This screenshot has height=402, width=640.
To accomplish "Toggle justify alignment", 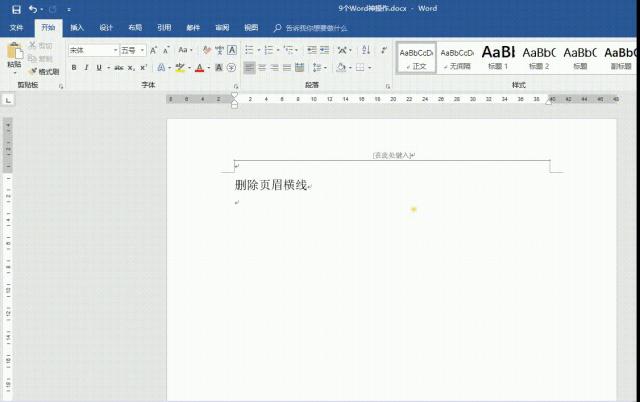I will (x=287, y=68).
